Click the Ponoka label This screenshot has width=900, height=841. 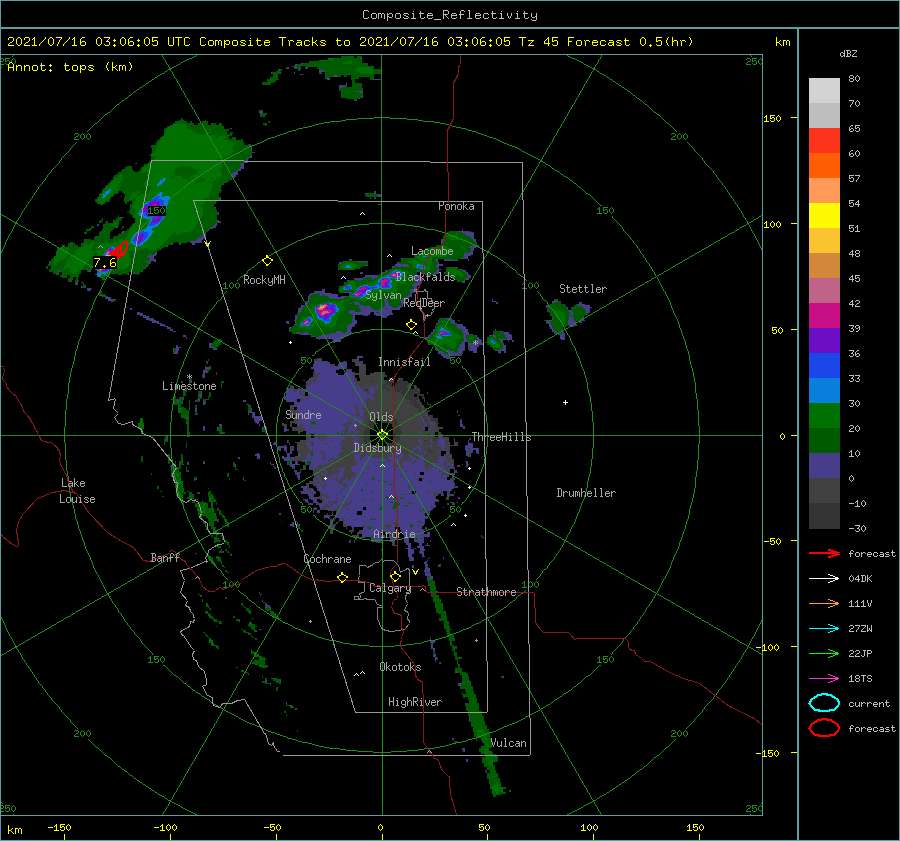click(456, 206)
